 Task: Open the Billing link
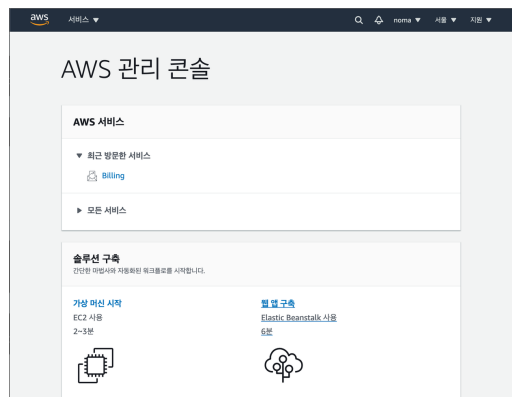click(x=113, y=176)
